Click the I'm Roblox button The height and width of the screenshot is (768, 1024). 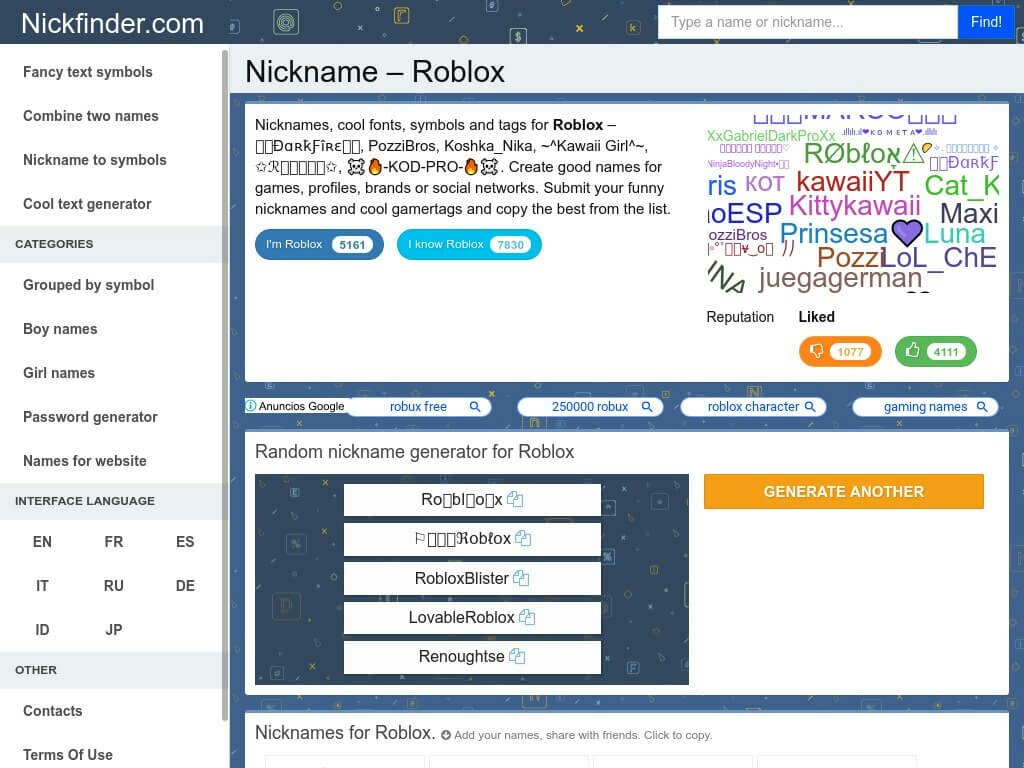tap(319, 244)
